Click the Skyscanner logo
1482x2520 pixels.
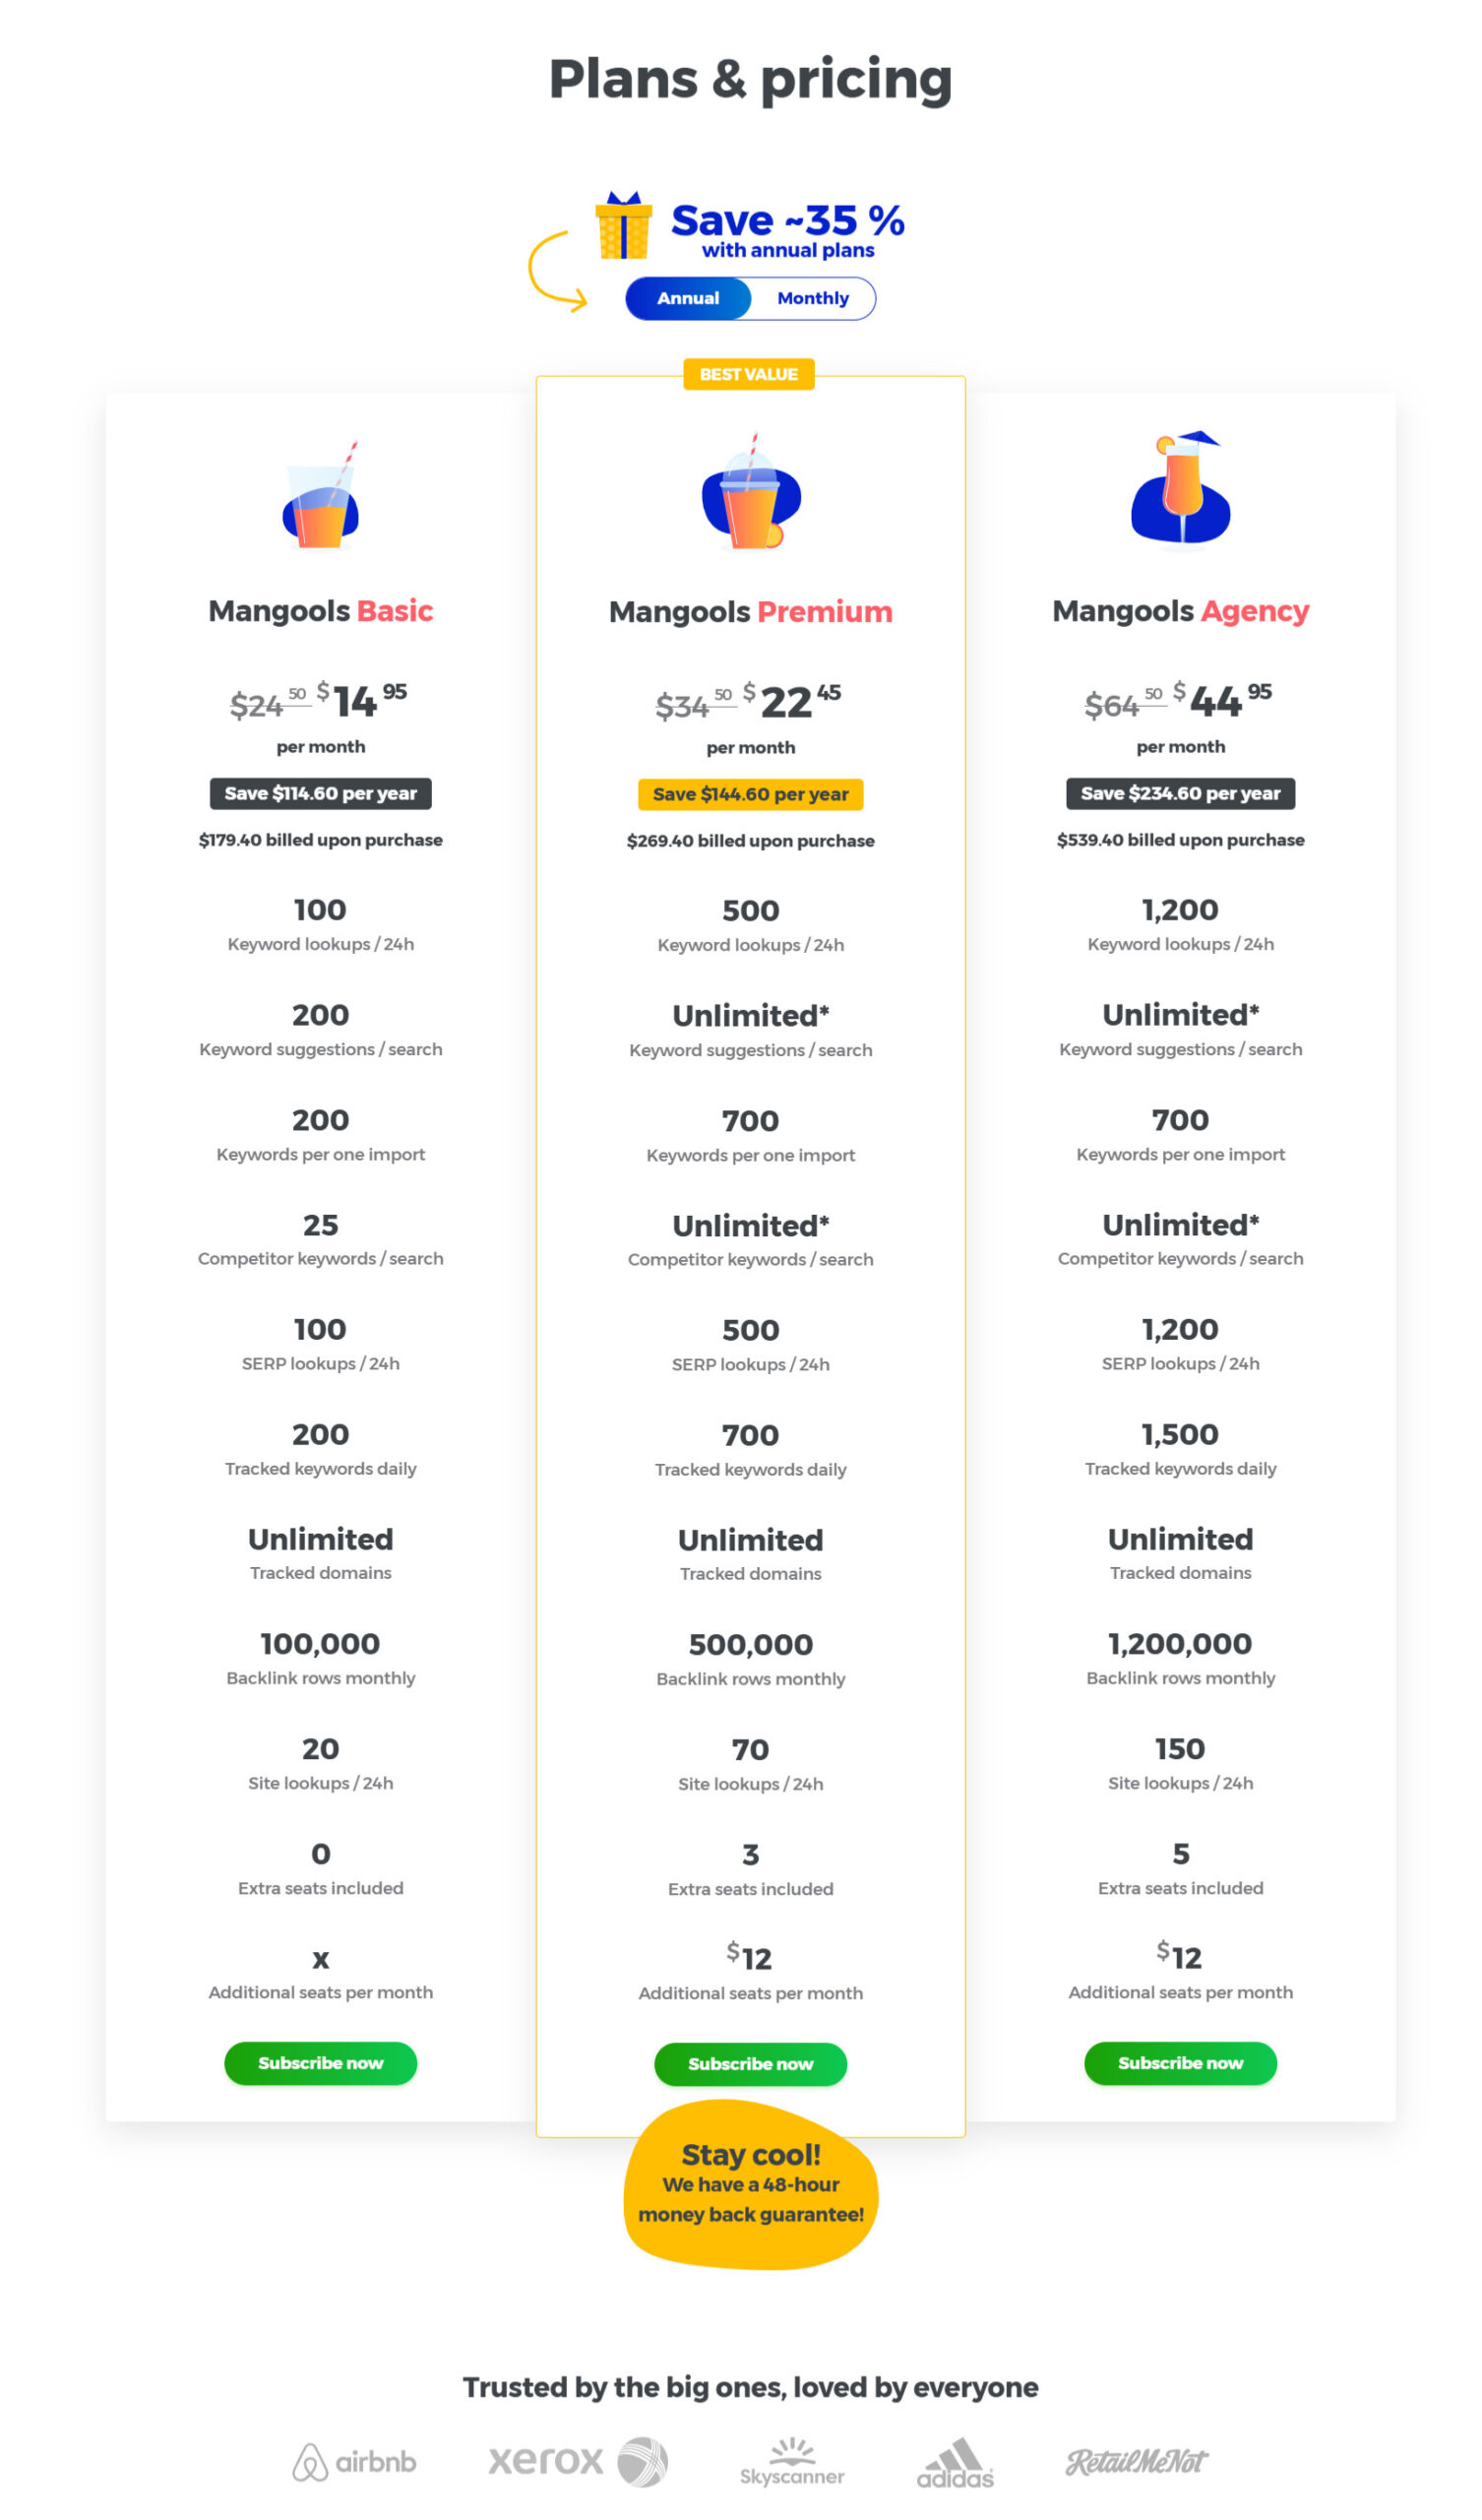pyautogui.click(x=792, y=2461)
